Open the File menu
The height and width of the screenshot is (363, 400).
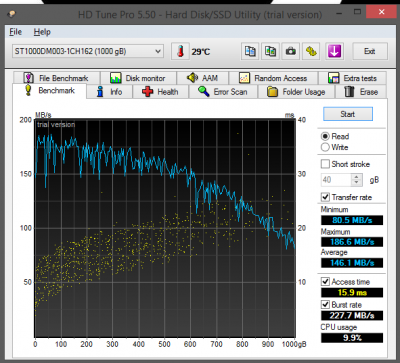pos(15,32)
